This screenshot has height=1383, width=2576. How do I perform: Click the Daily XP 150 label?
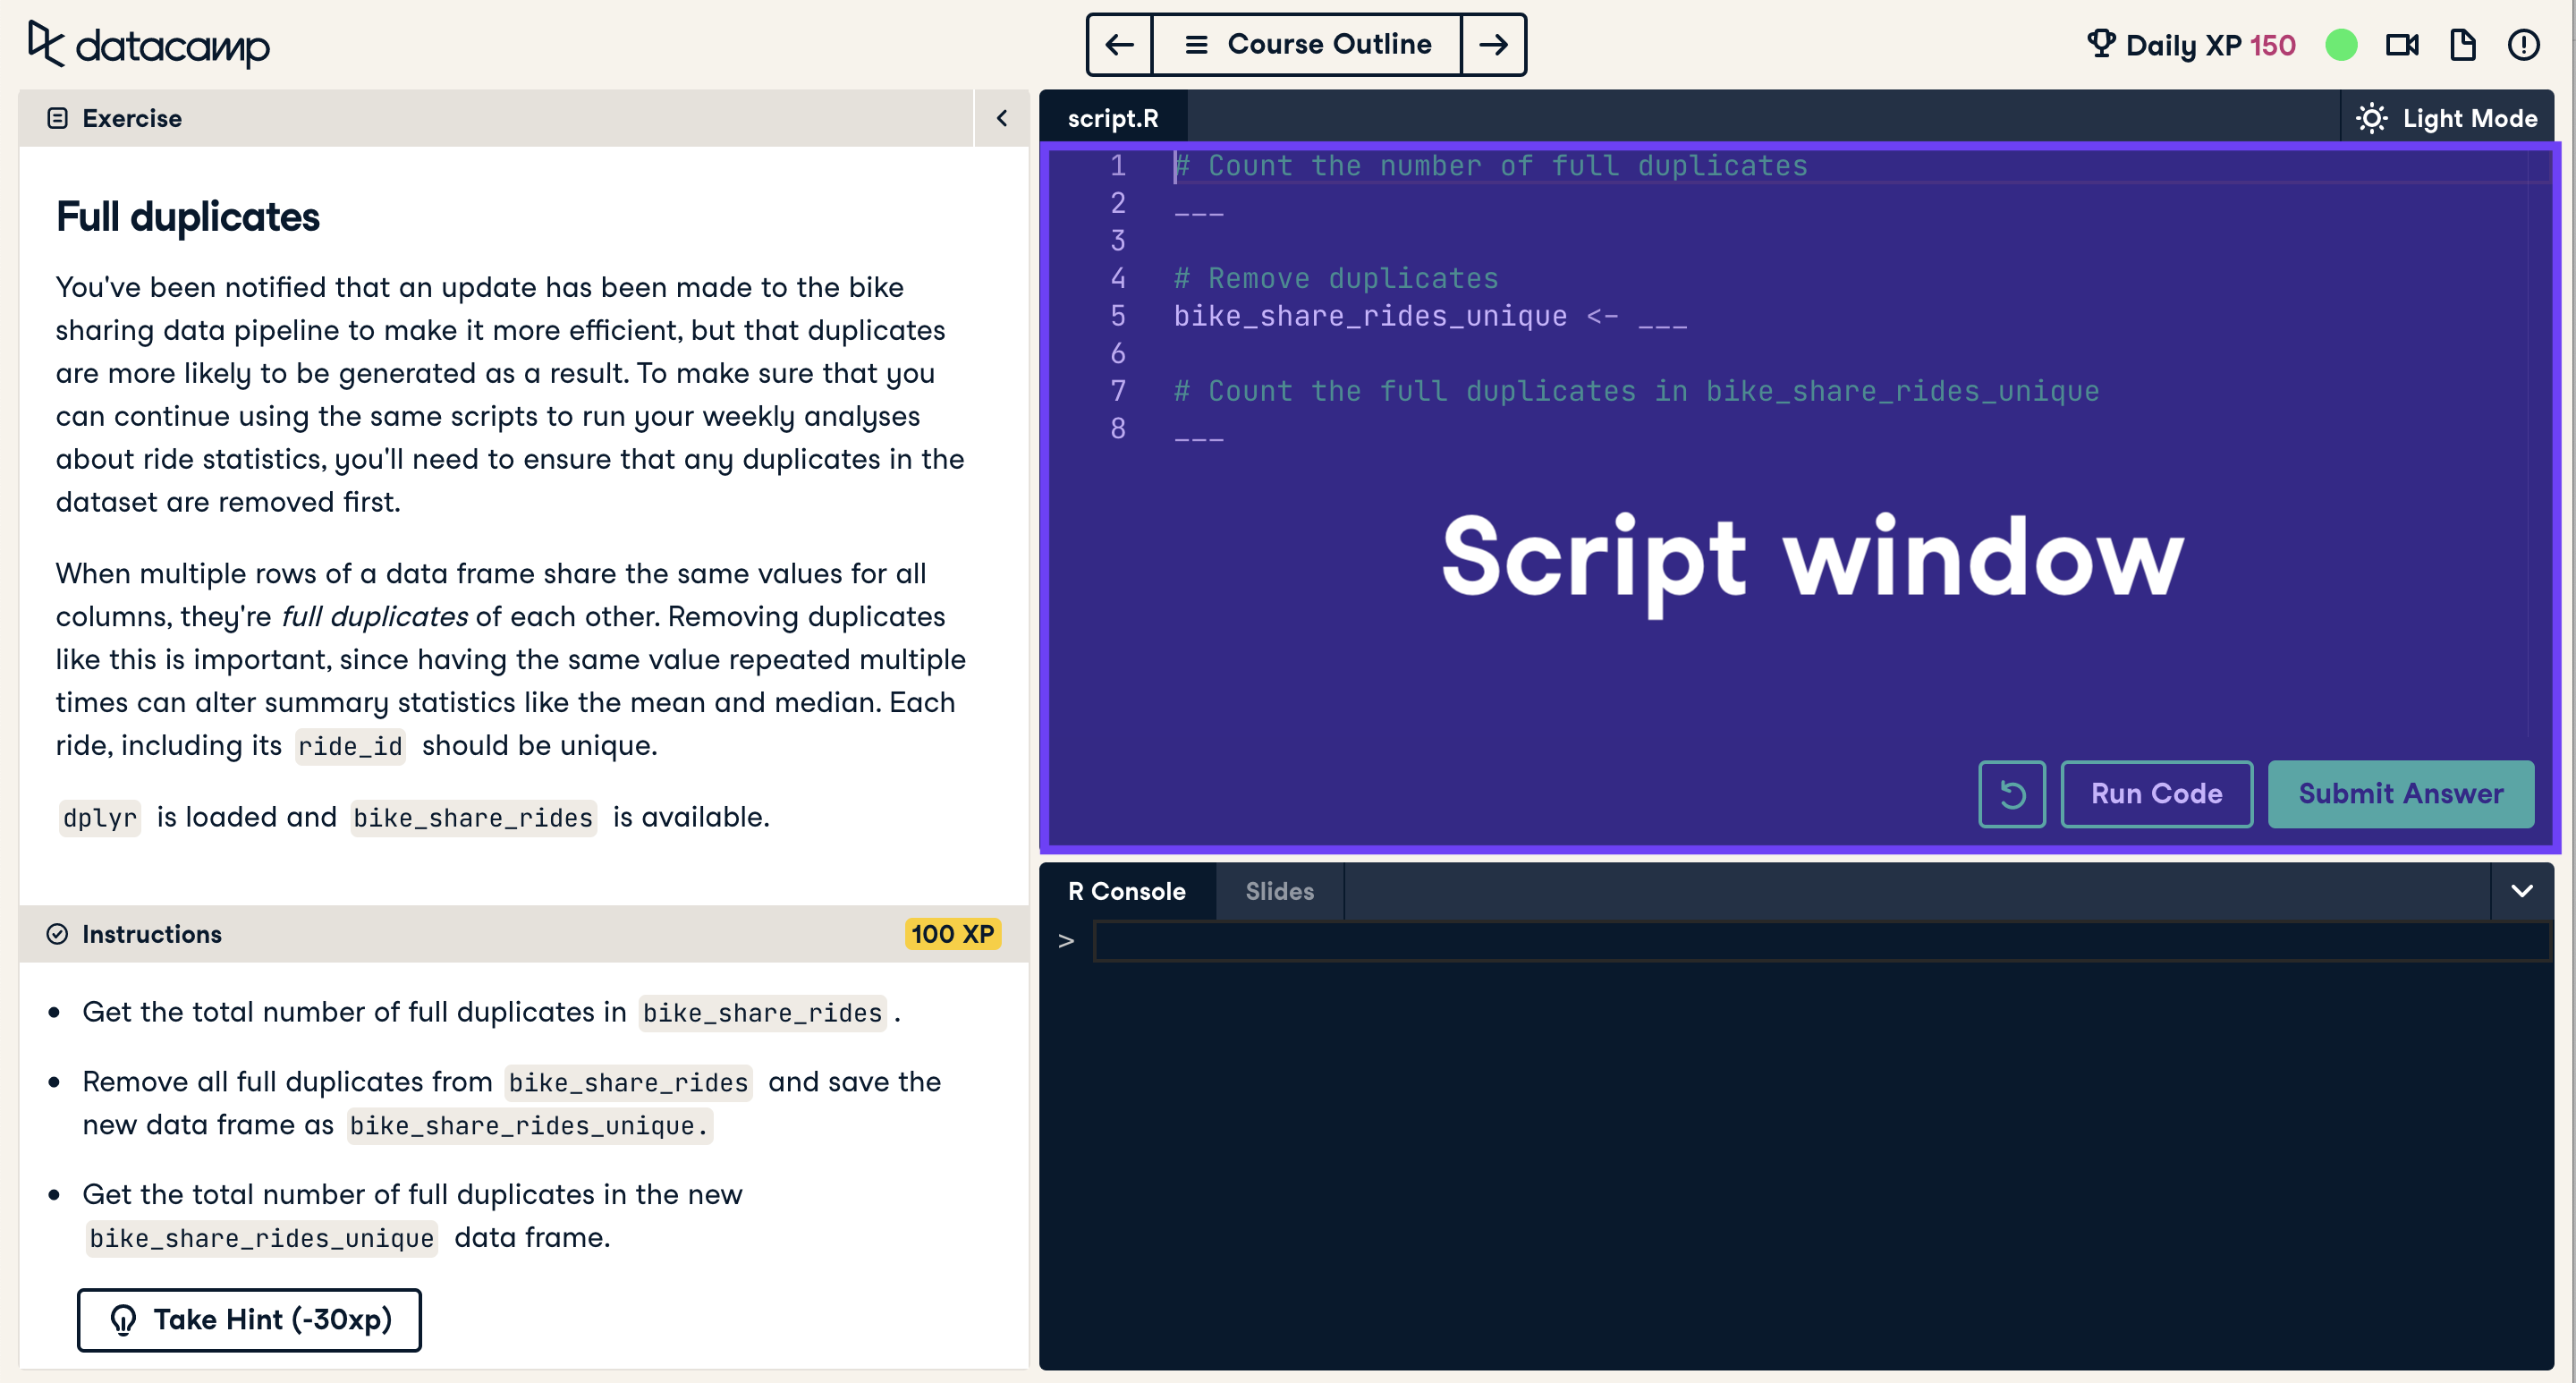point(2210,45)
